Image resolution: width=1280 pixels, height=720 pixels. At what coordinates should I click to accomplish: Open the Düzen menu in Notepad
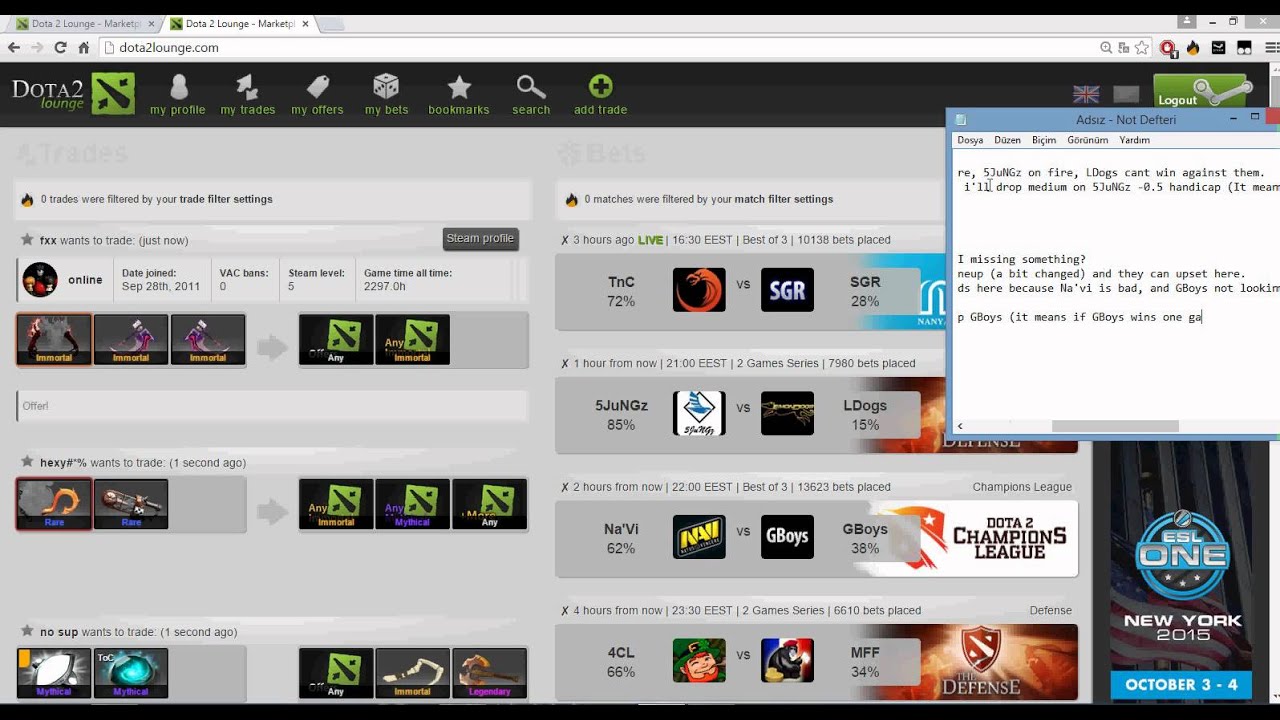[x=1007, y=140]
